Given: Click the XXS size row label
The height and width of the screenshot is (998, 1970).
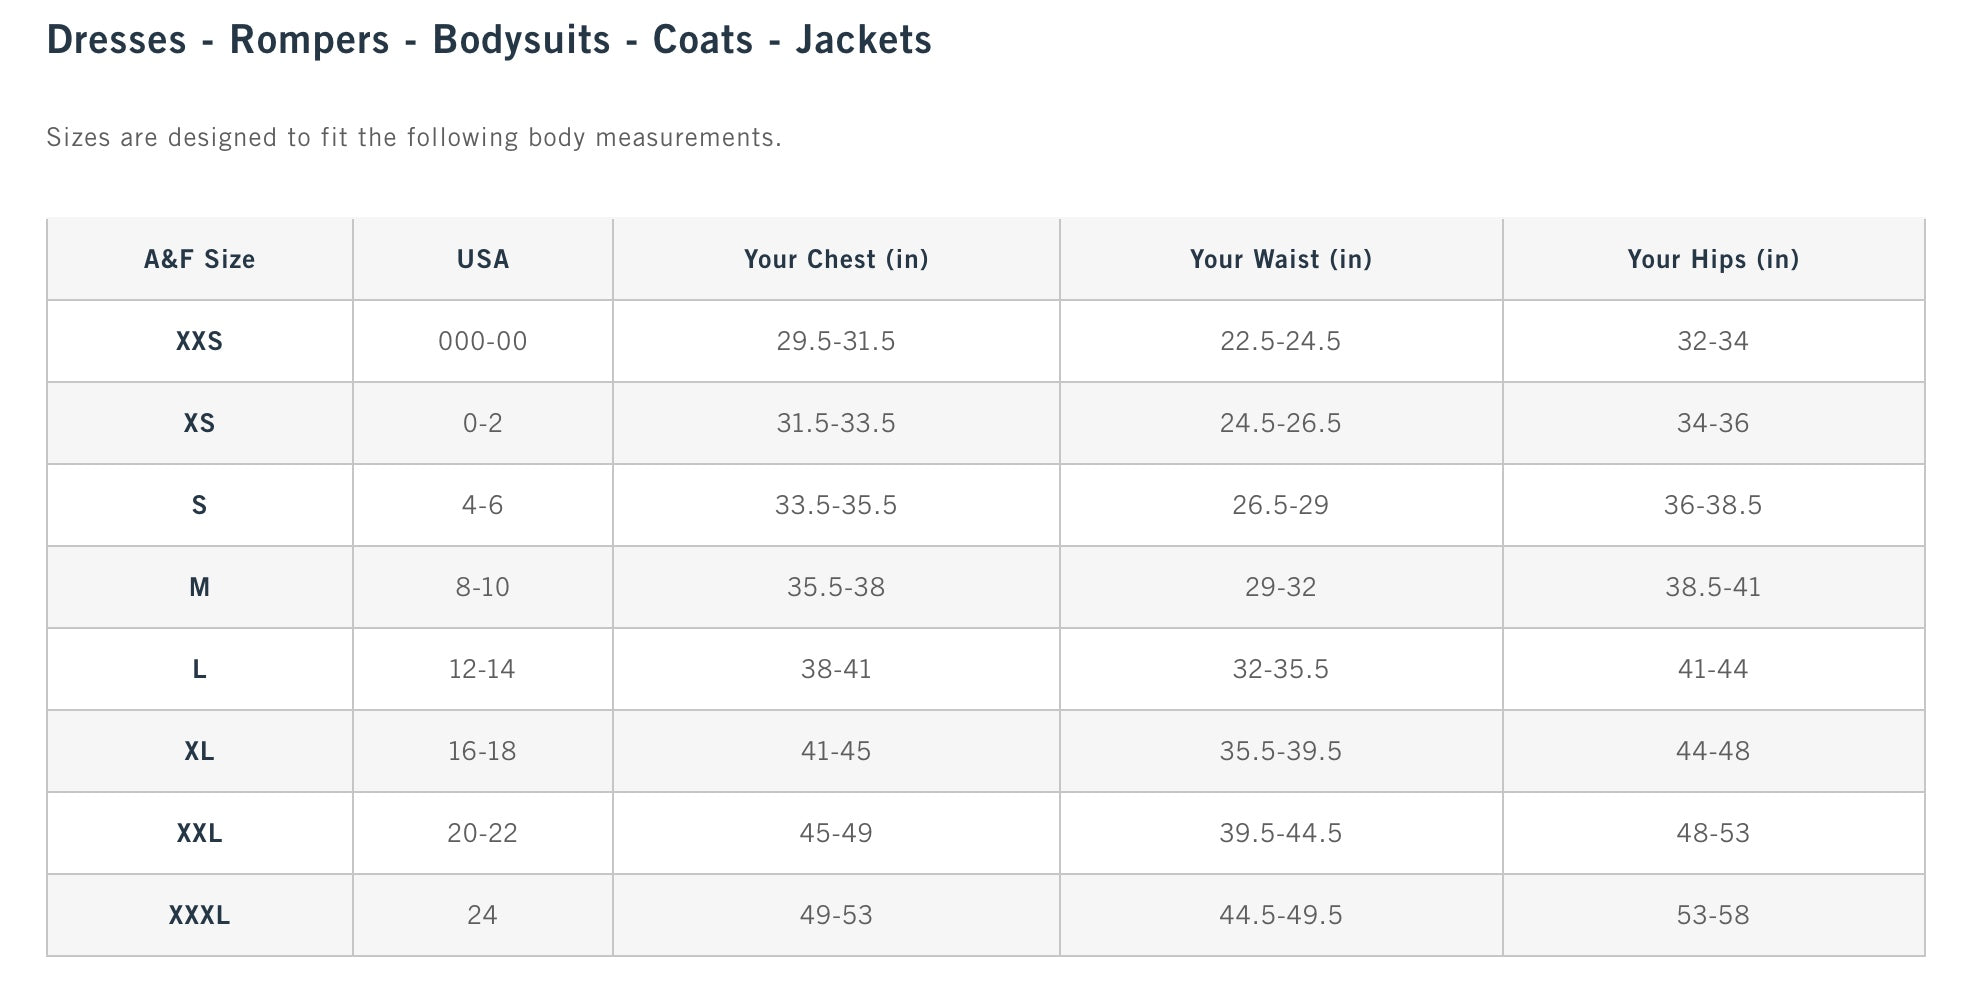Looking at the screenshot, I should pos(199,342).
